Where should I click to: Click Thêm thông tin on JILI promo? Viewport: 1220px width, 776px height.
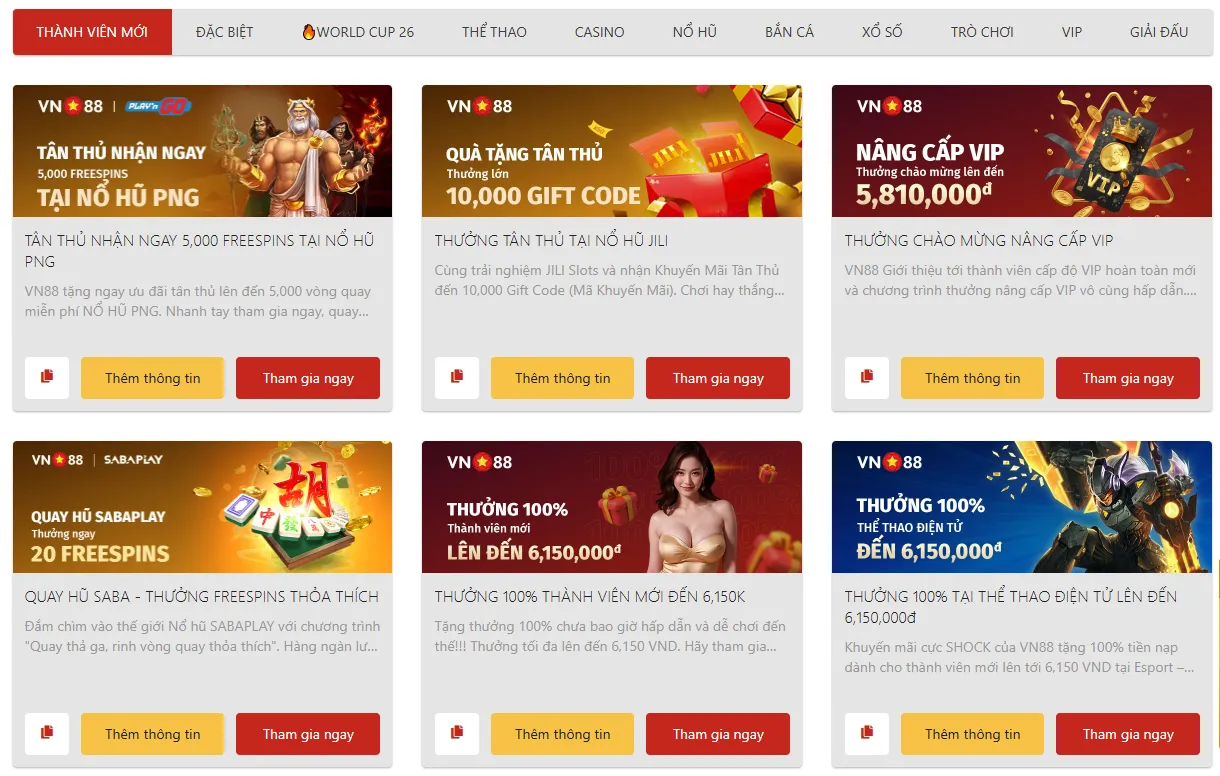[562, 378]
